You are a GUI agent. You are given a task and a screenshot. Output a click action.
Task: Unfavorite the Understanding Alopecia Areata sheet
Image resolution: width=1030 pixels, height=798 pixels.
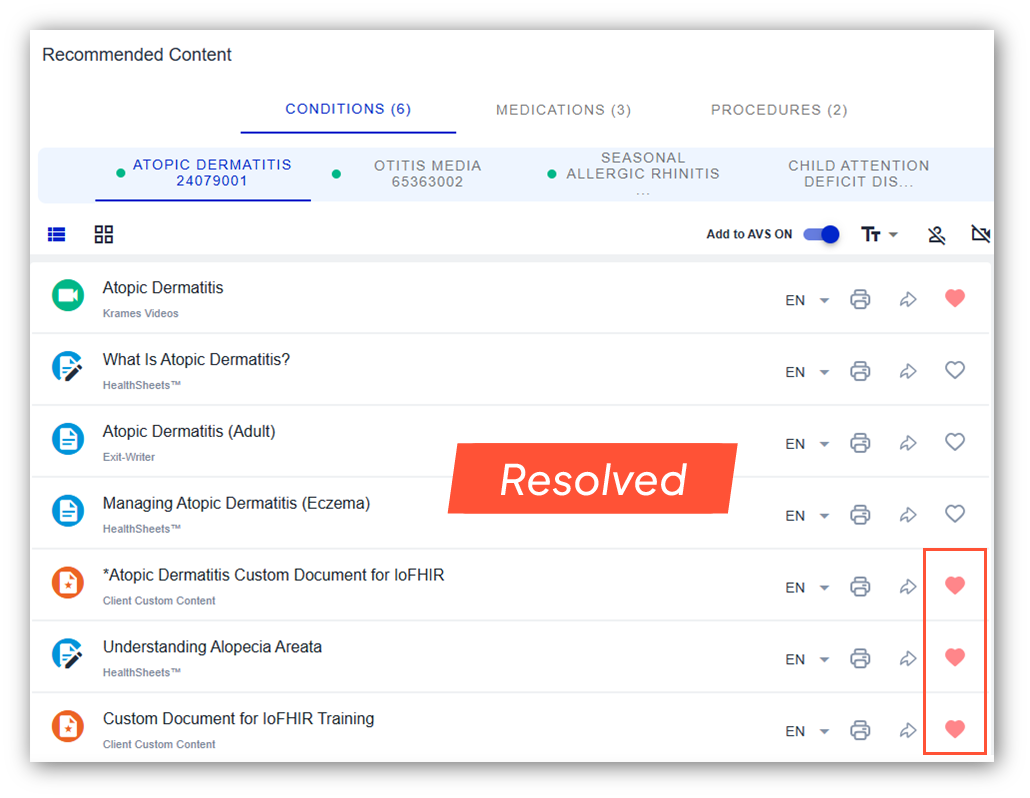(955, 657)
